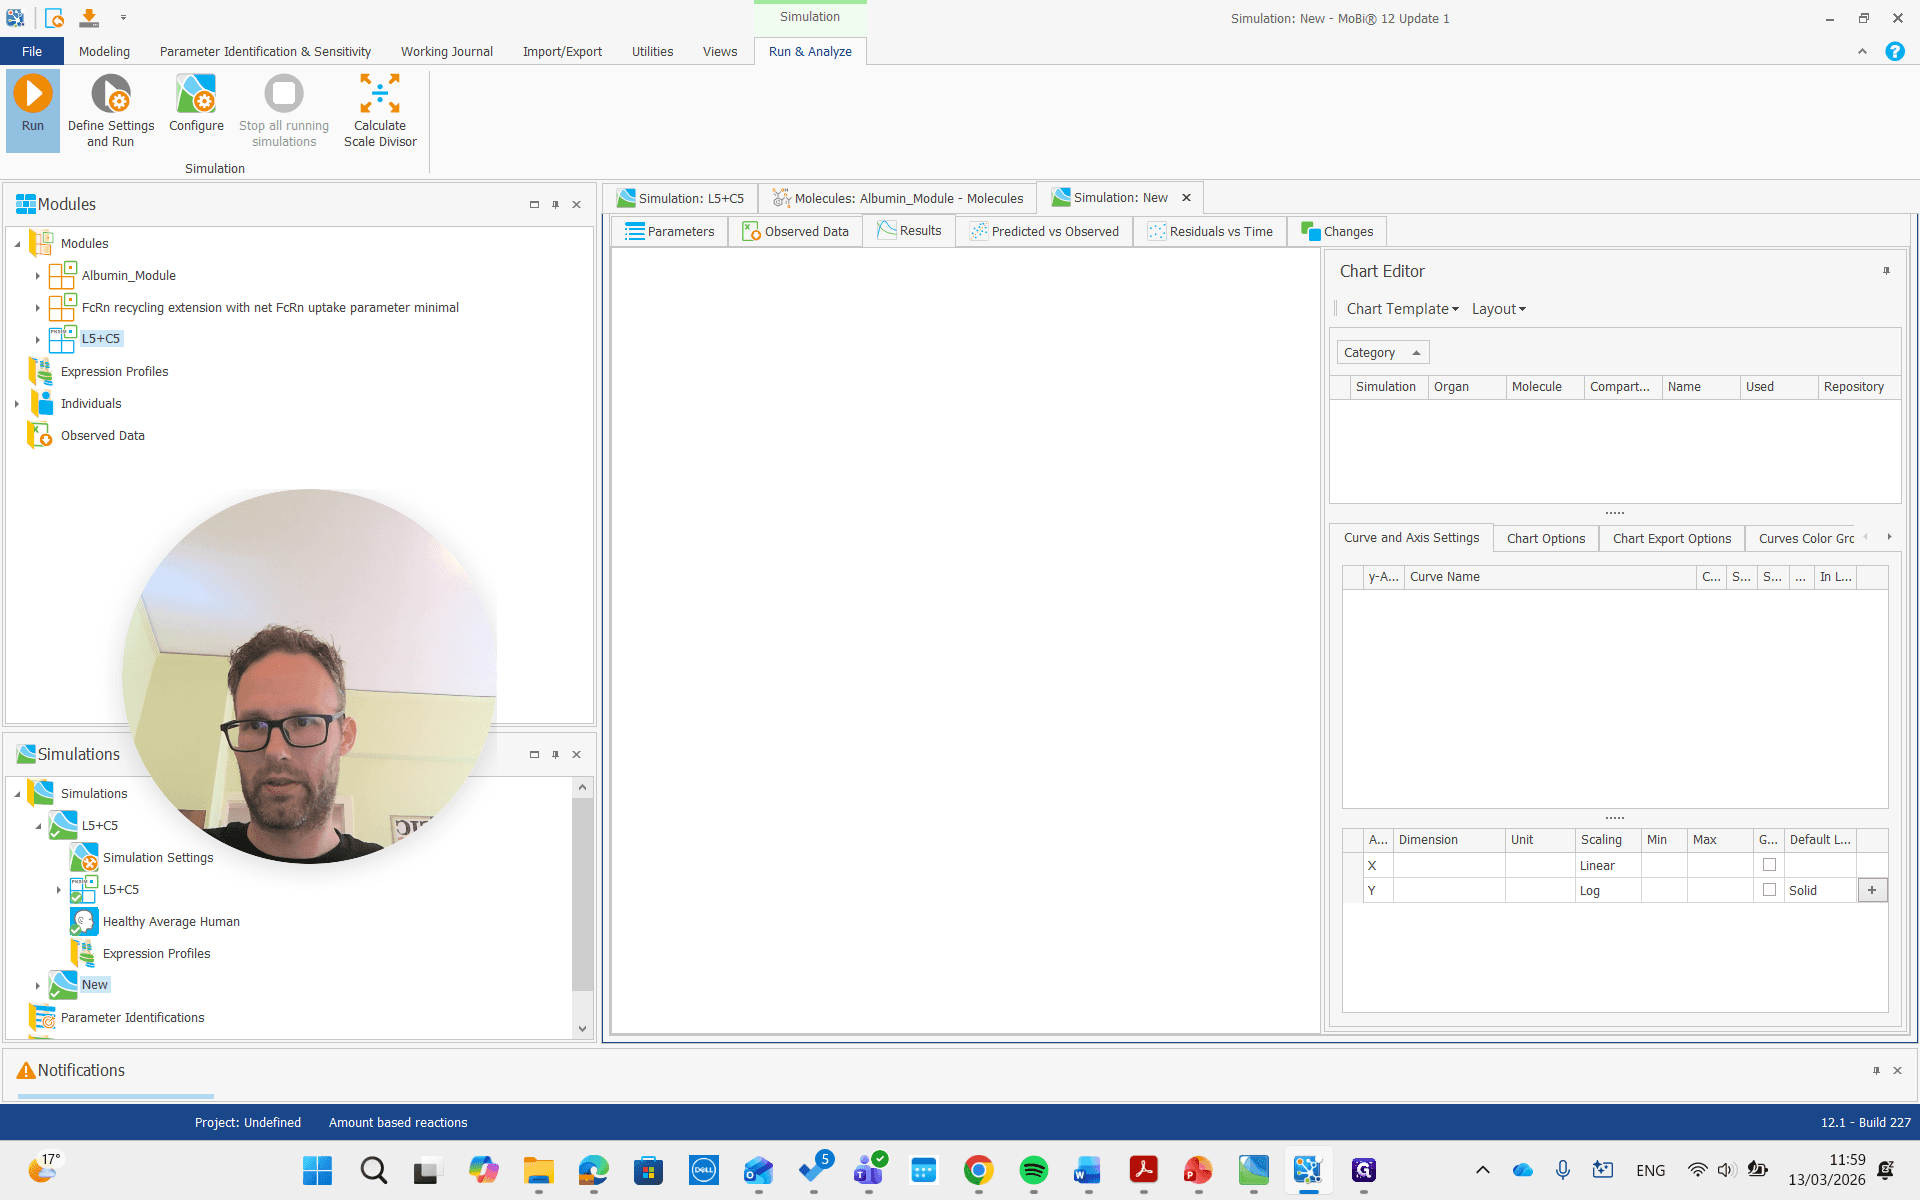
Task: Open the Changes tab
Action: pos(1337,231)
